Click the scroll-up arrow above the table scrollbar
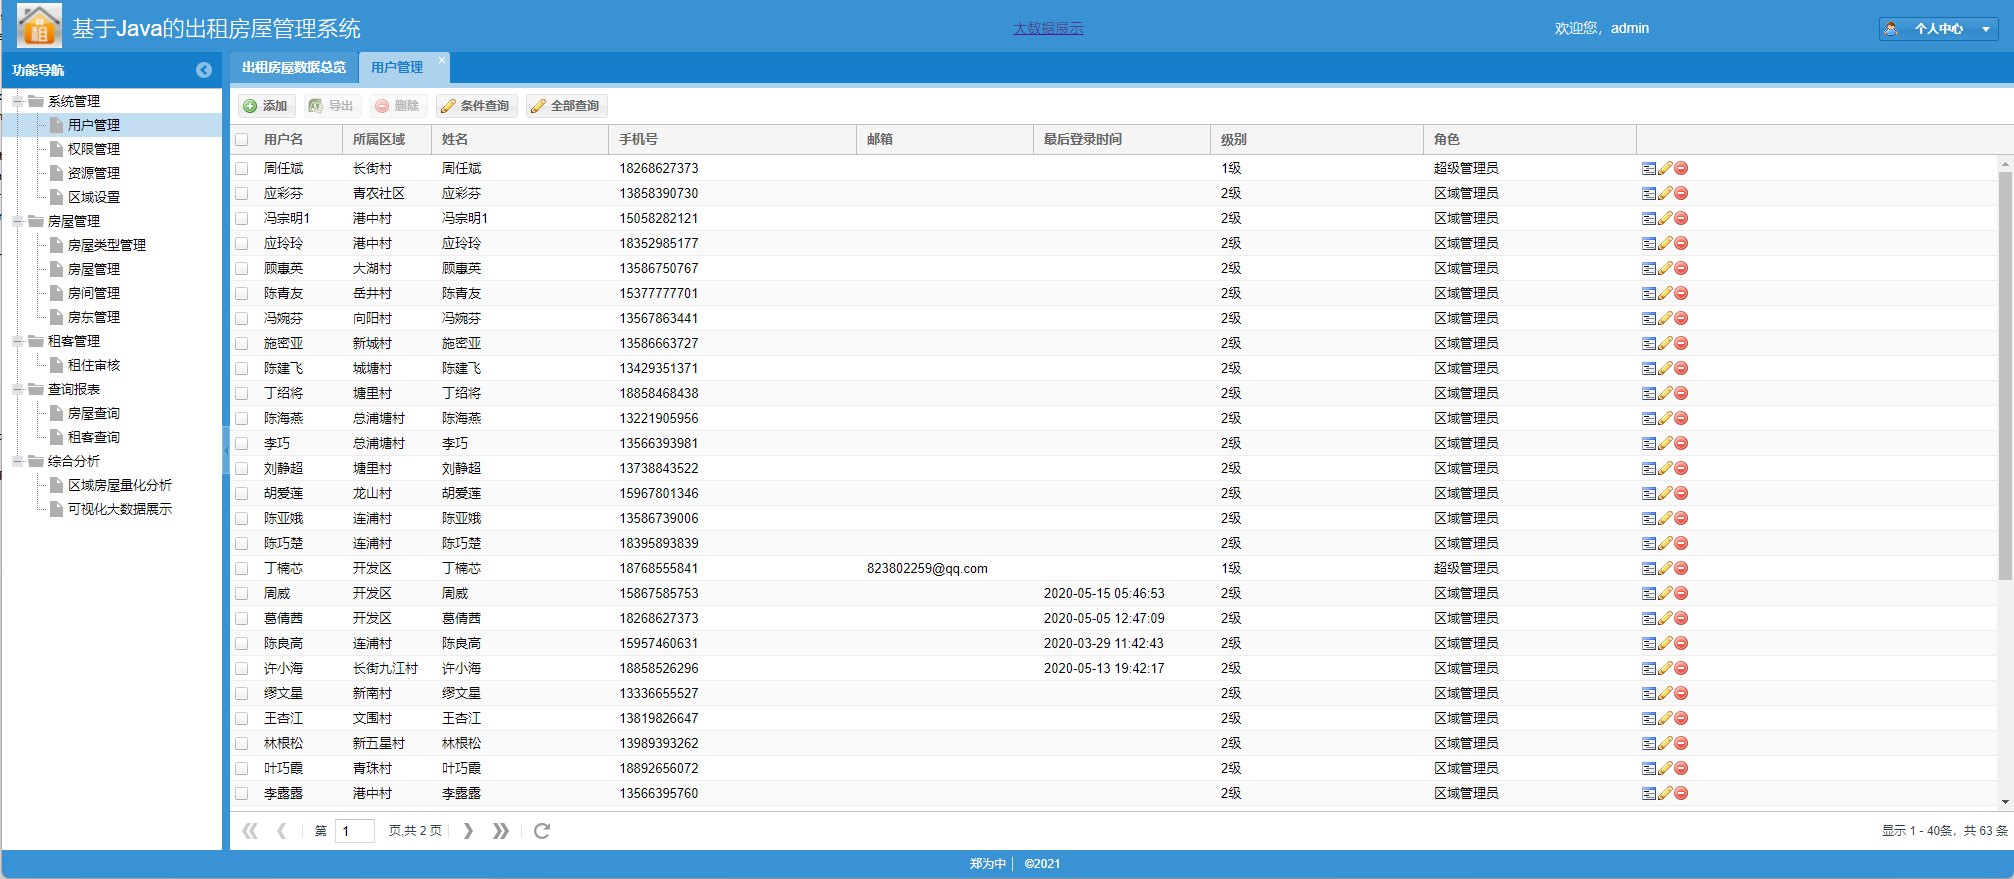 [2005, 163]
